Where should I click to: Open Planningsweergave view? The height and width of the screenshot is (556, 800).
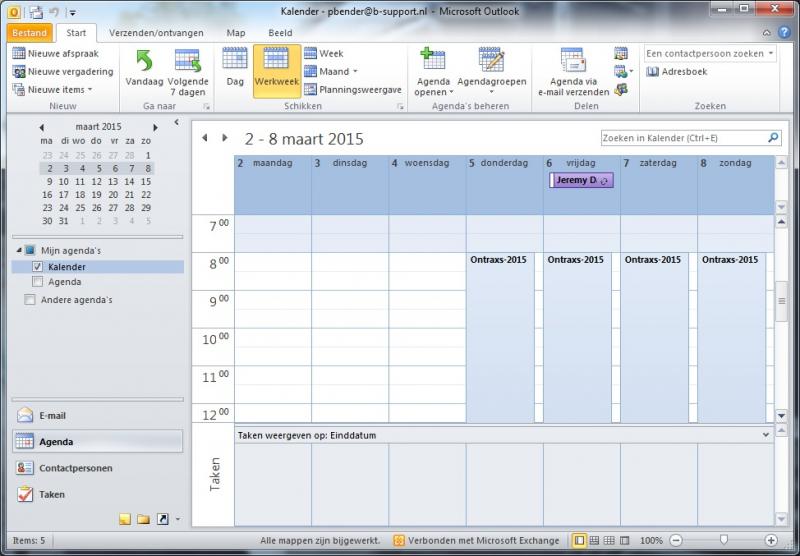coord(353,90)
